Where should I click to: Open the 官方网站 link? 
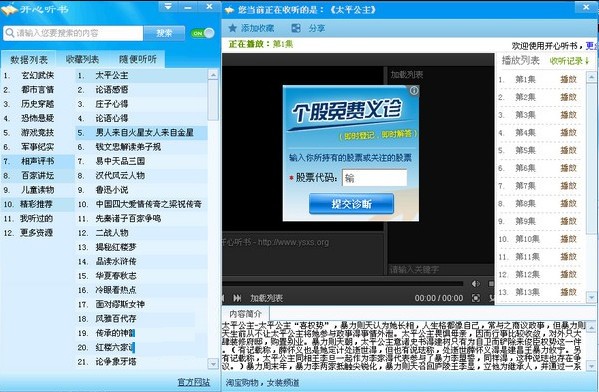pos(194,382)
